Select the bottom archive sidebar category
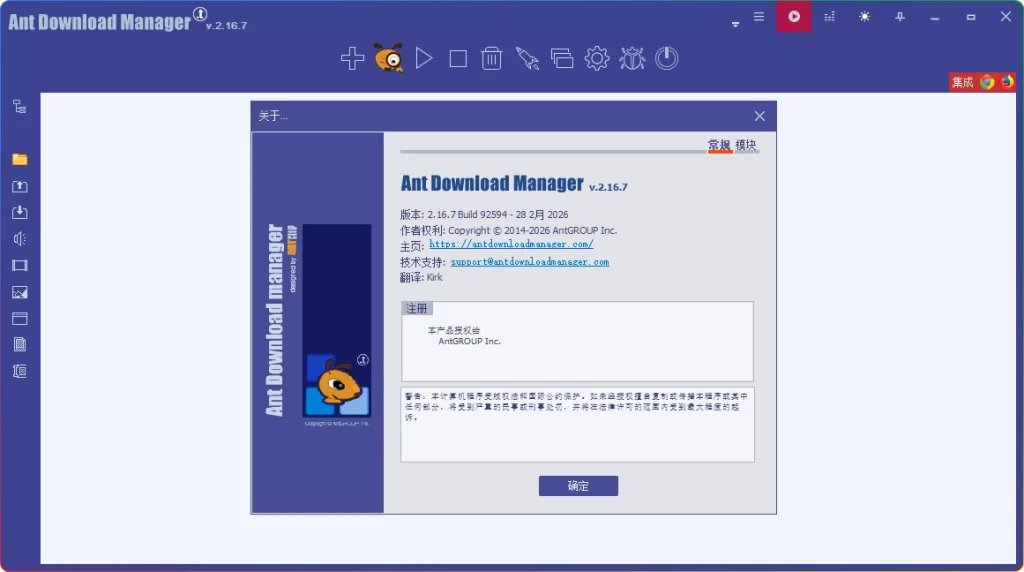The height and width of the screenshot is (572, 1024). pyautogui.click(x=20, y=372)
